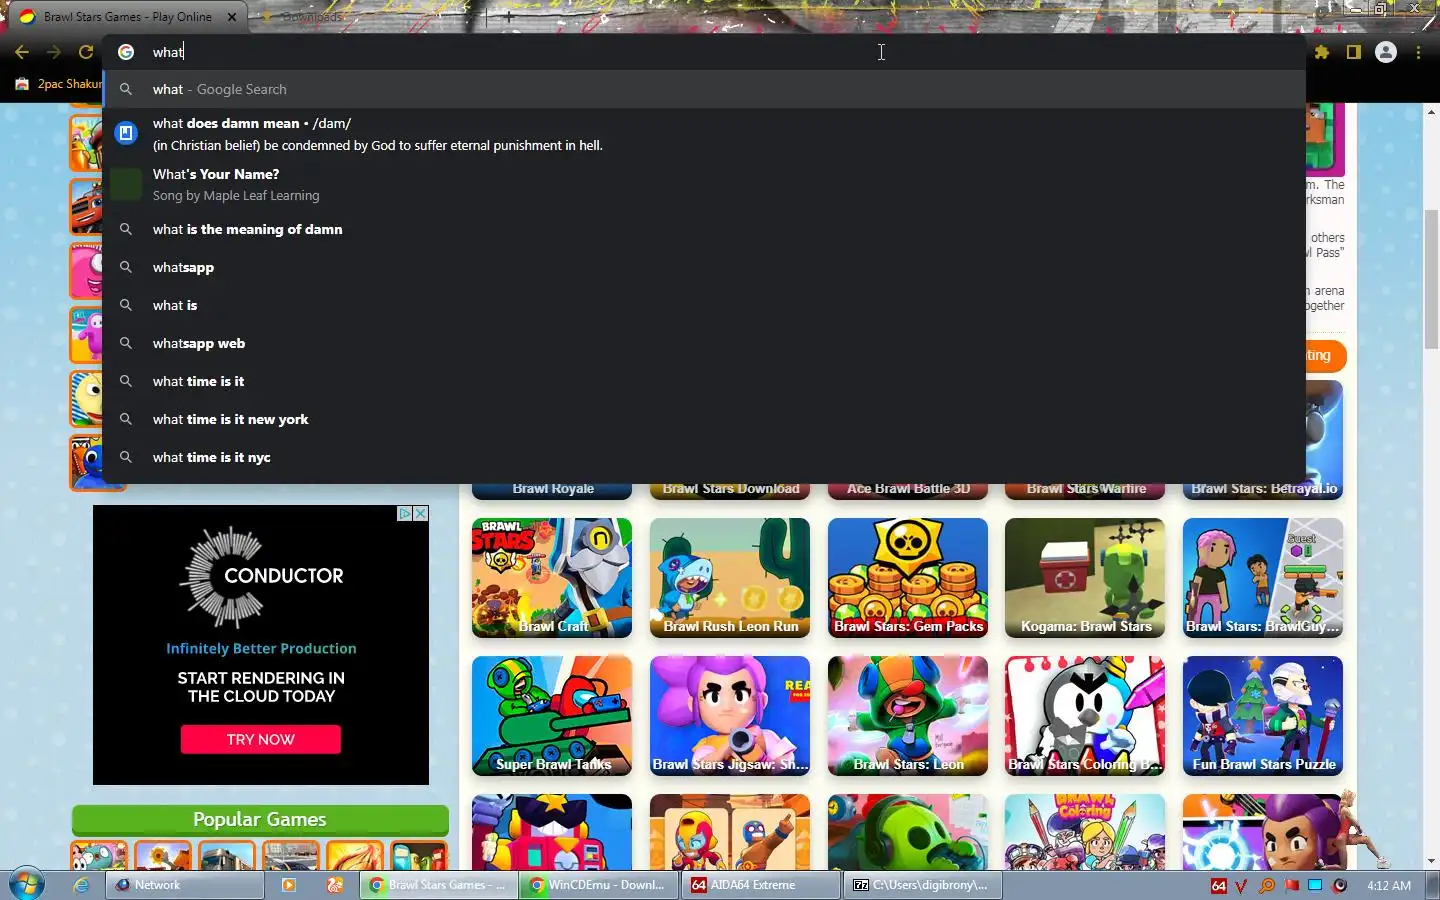Open the Brawl Stars: Leon game
This screenshot has height=900, width=1440.
click(x=908, y=716)
